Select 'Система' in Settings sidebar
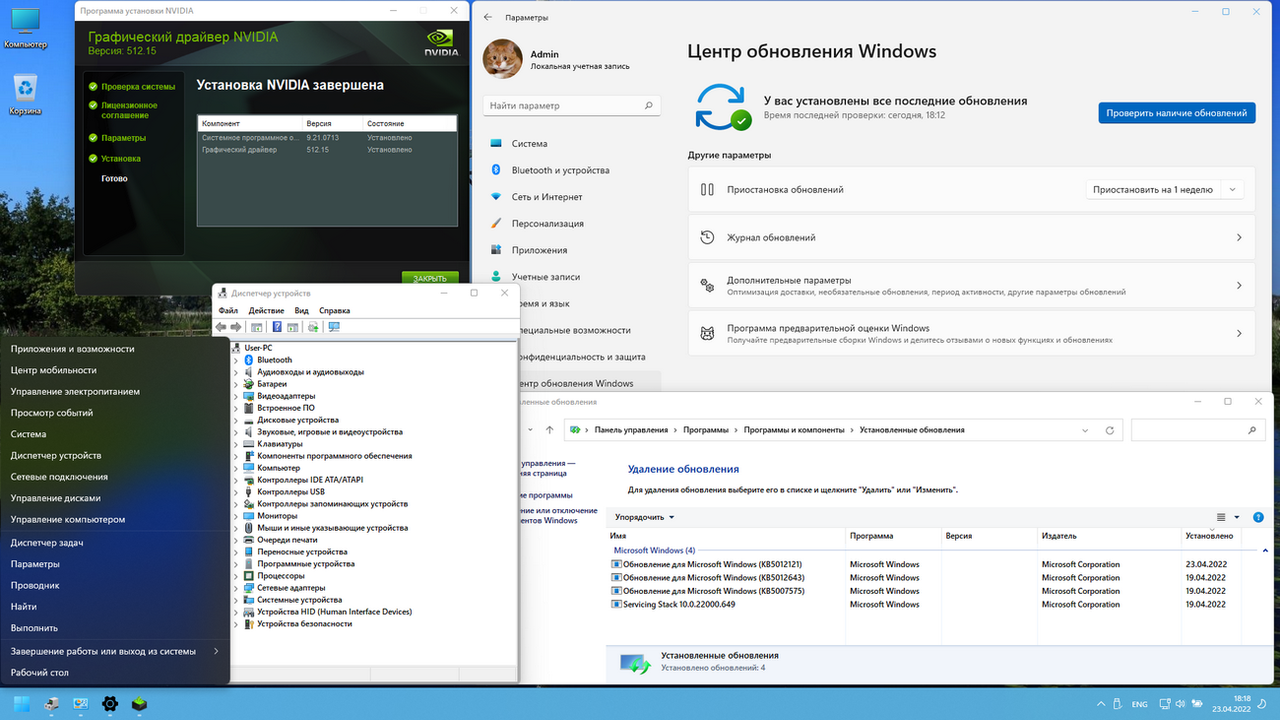 (x=530, y=143)
